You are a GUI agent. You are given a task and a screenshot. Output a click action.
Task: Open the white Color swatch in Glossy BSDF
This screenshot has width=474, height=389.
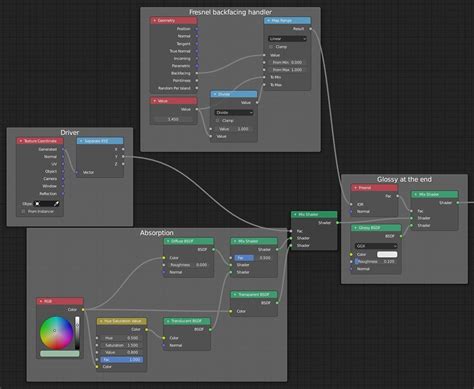click(x=387, y=254)
